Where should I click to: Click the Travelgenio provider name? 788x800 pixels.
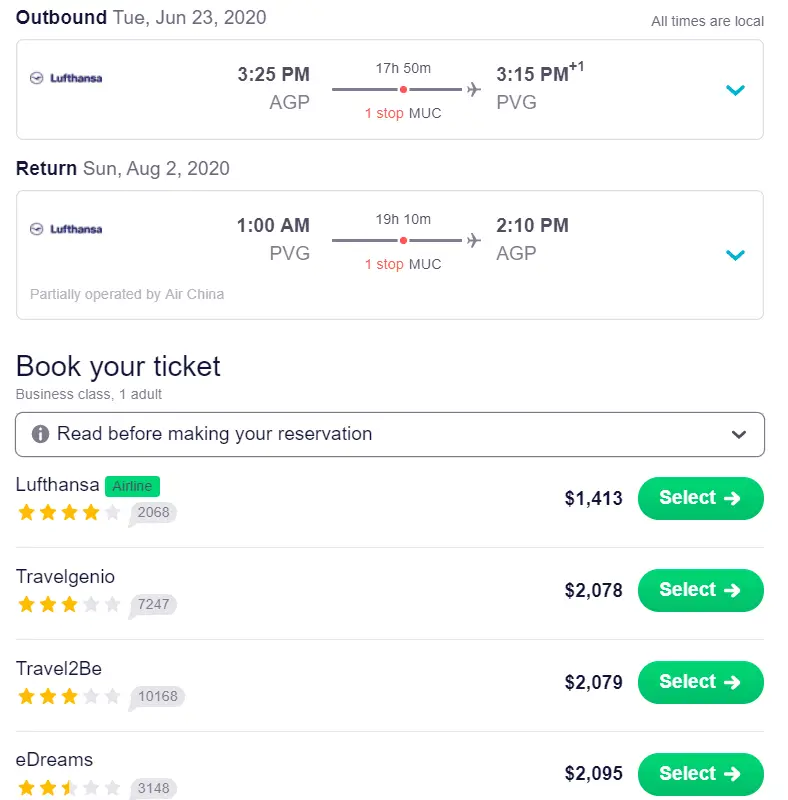[x=65, y=577]
